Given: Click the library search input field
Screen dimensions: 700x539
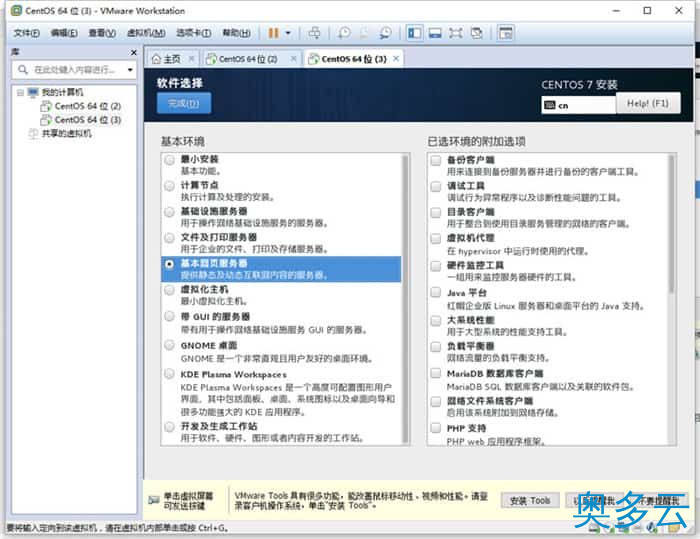Looking at the screenshot, I should [x=75, y=70].
